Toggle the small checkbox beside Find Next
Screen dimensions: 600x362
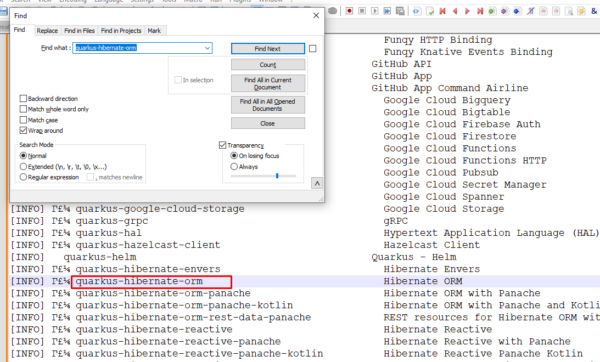[313, 49]
